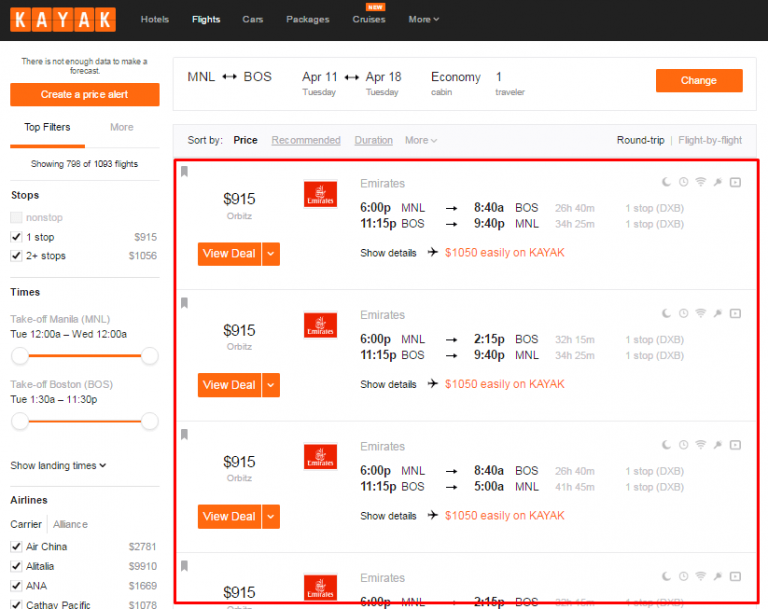The height and width of the screenshot is (609, 768).
Task: Click the KAYAK logo
Action: pyautogui.click(x=63, y=20)
